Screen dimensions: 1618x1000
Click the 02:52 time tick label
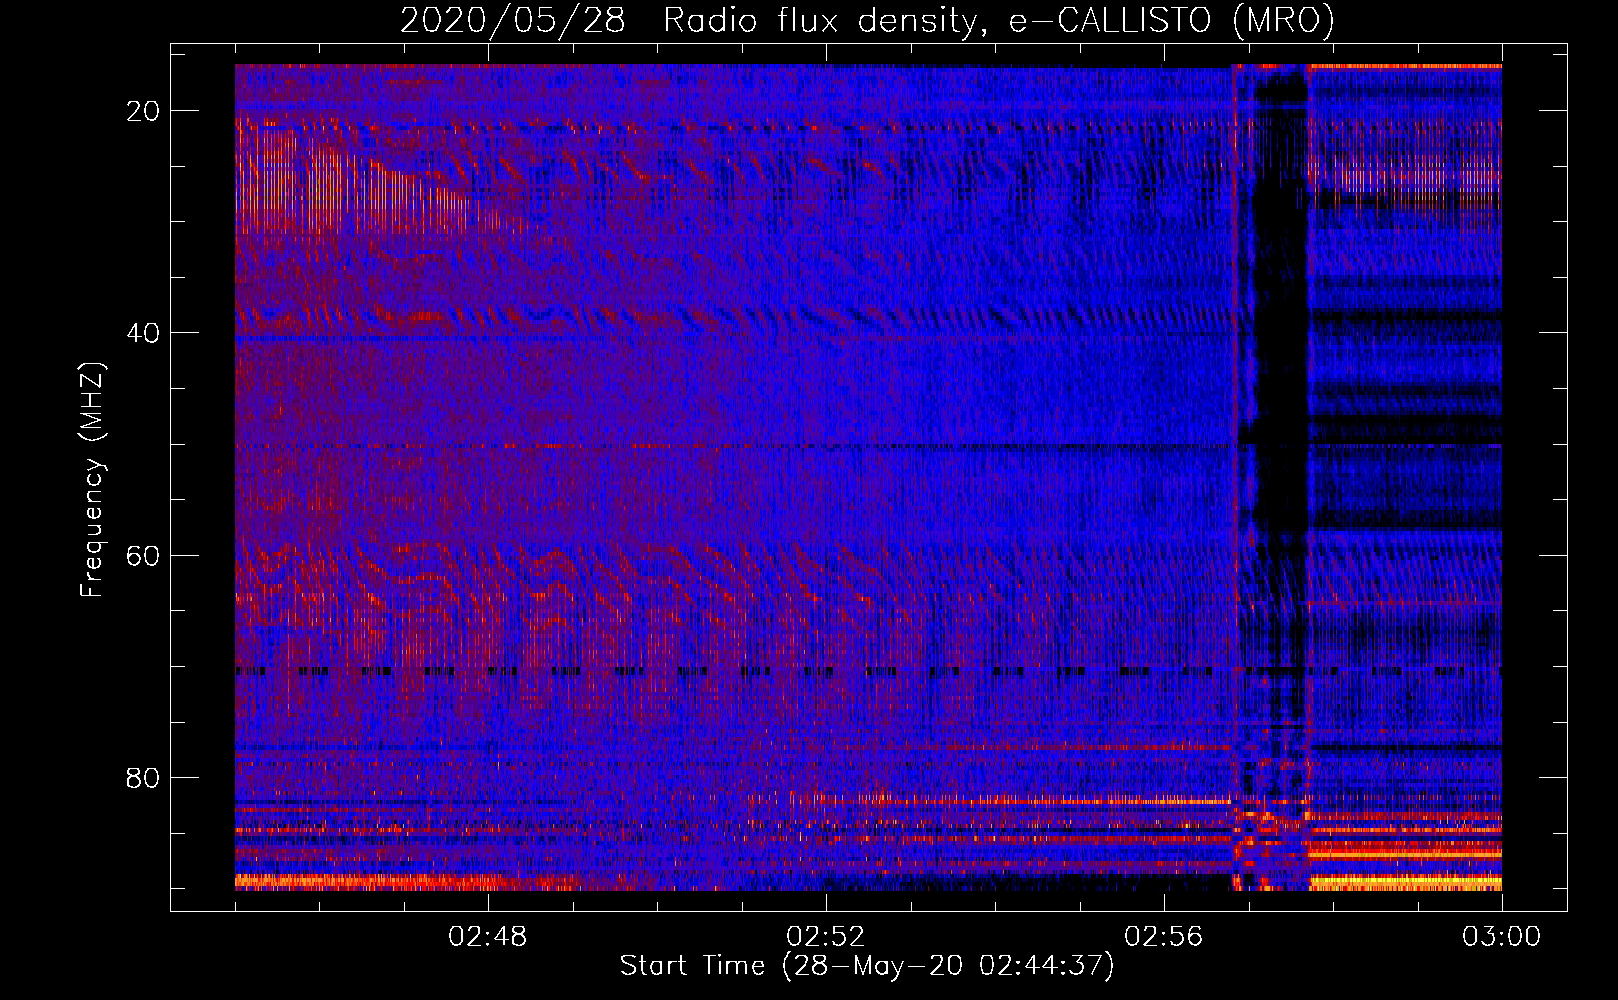pyautogui.click(x=826, y=937)
